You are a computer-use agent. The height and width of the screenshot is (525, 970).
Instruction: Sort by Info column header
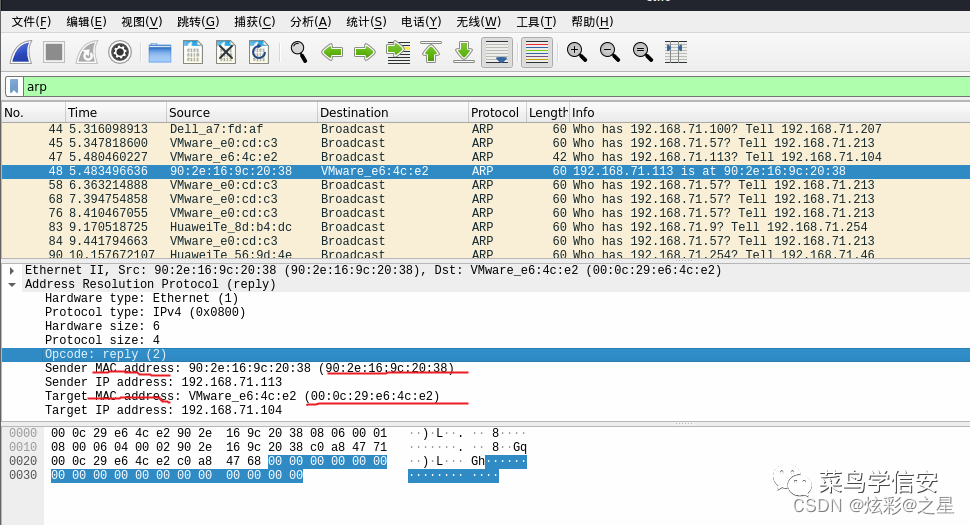[x=770, y=113]
